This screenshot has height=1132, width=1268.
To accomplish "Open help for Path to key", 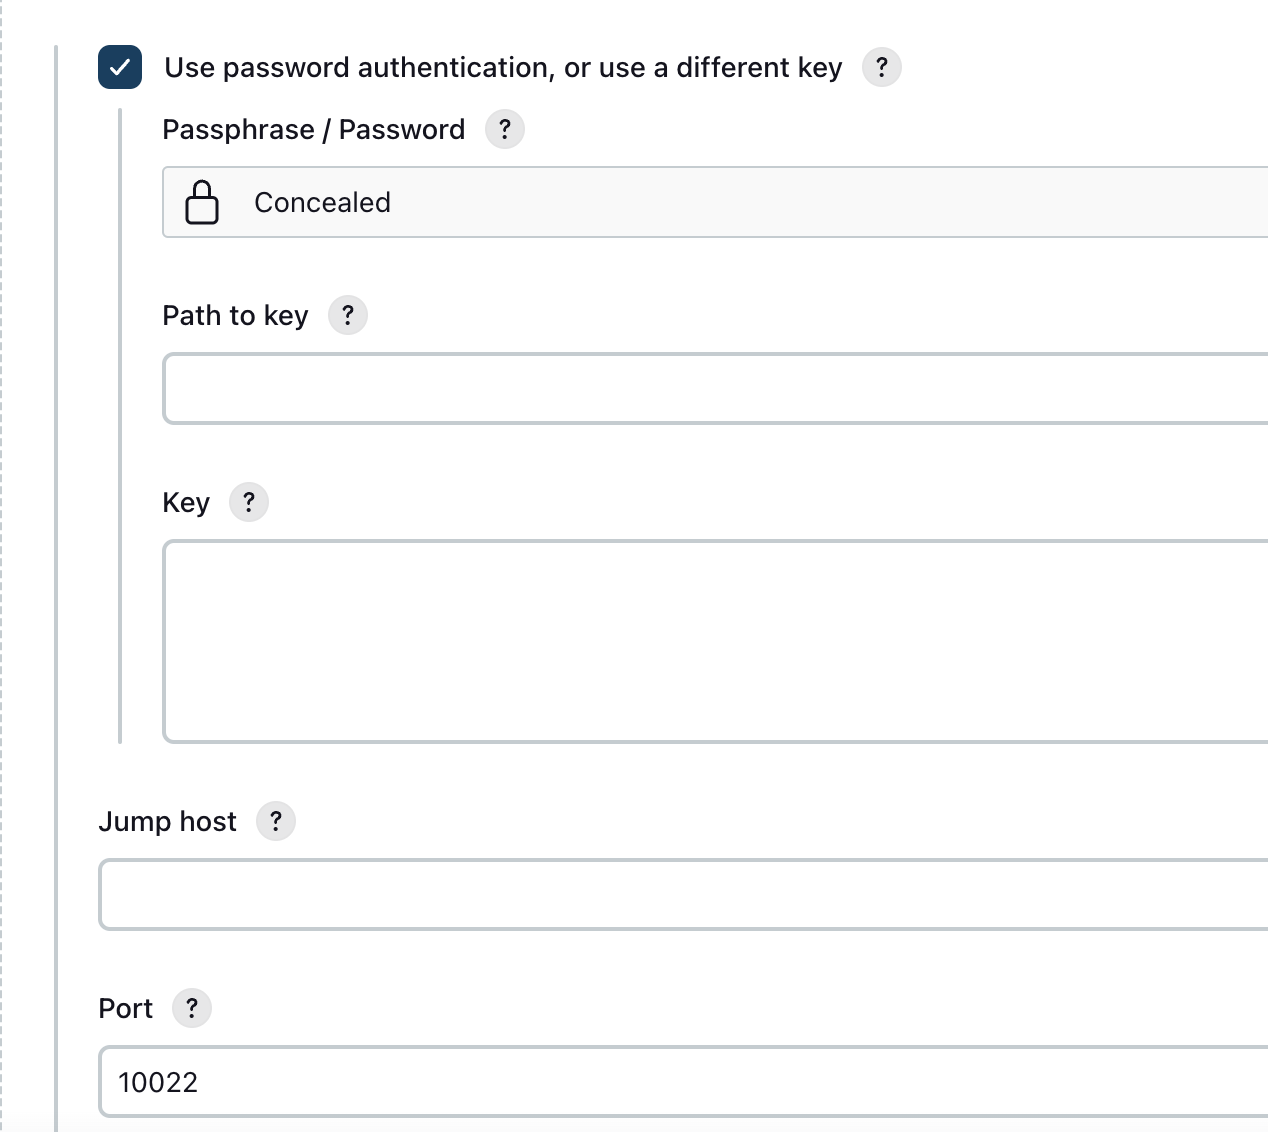I will [x=348, y=315].
